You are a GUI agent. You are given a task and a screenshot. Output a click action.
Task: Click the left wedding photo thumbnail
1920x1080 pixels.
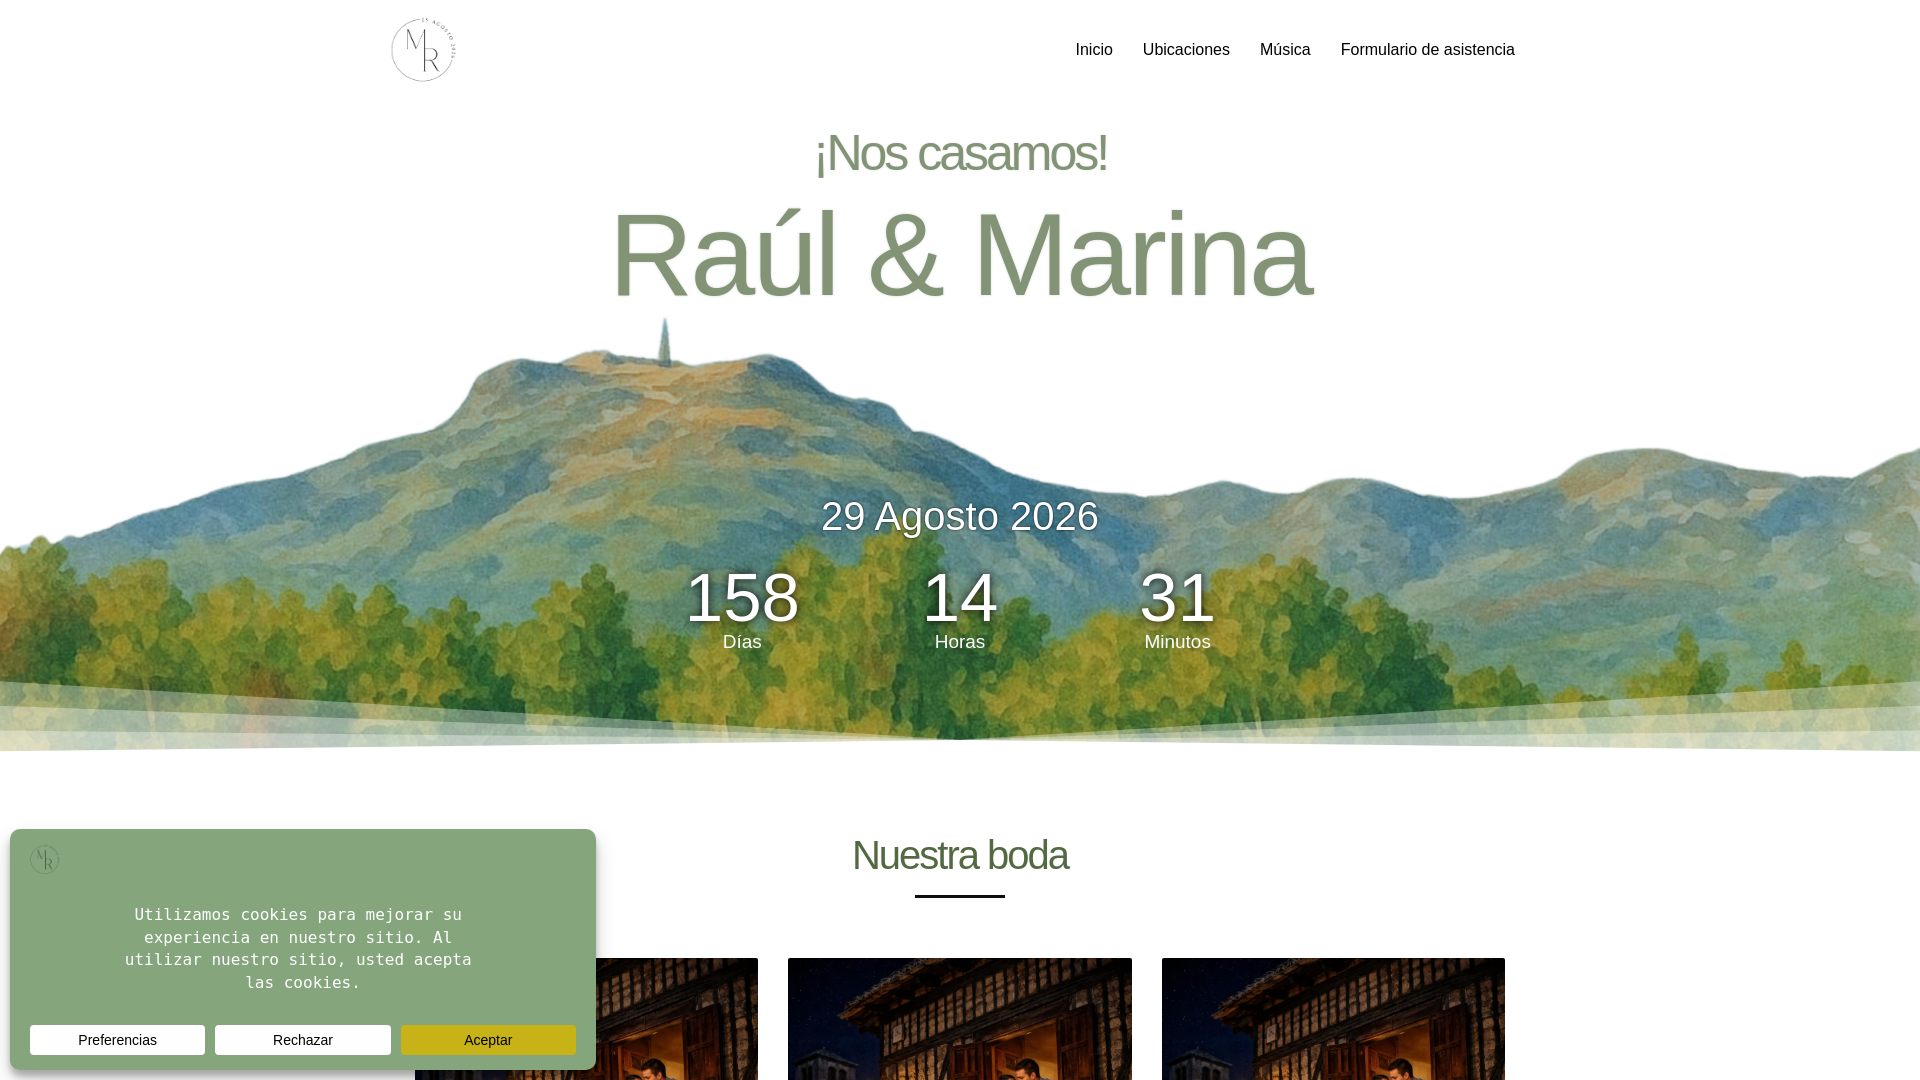pyautogui.click(x=677, y=1019)
